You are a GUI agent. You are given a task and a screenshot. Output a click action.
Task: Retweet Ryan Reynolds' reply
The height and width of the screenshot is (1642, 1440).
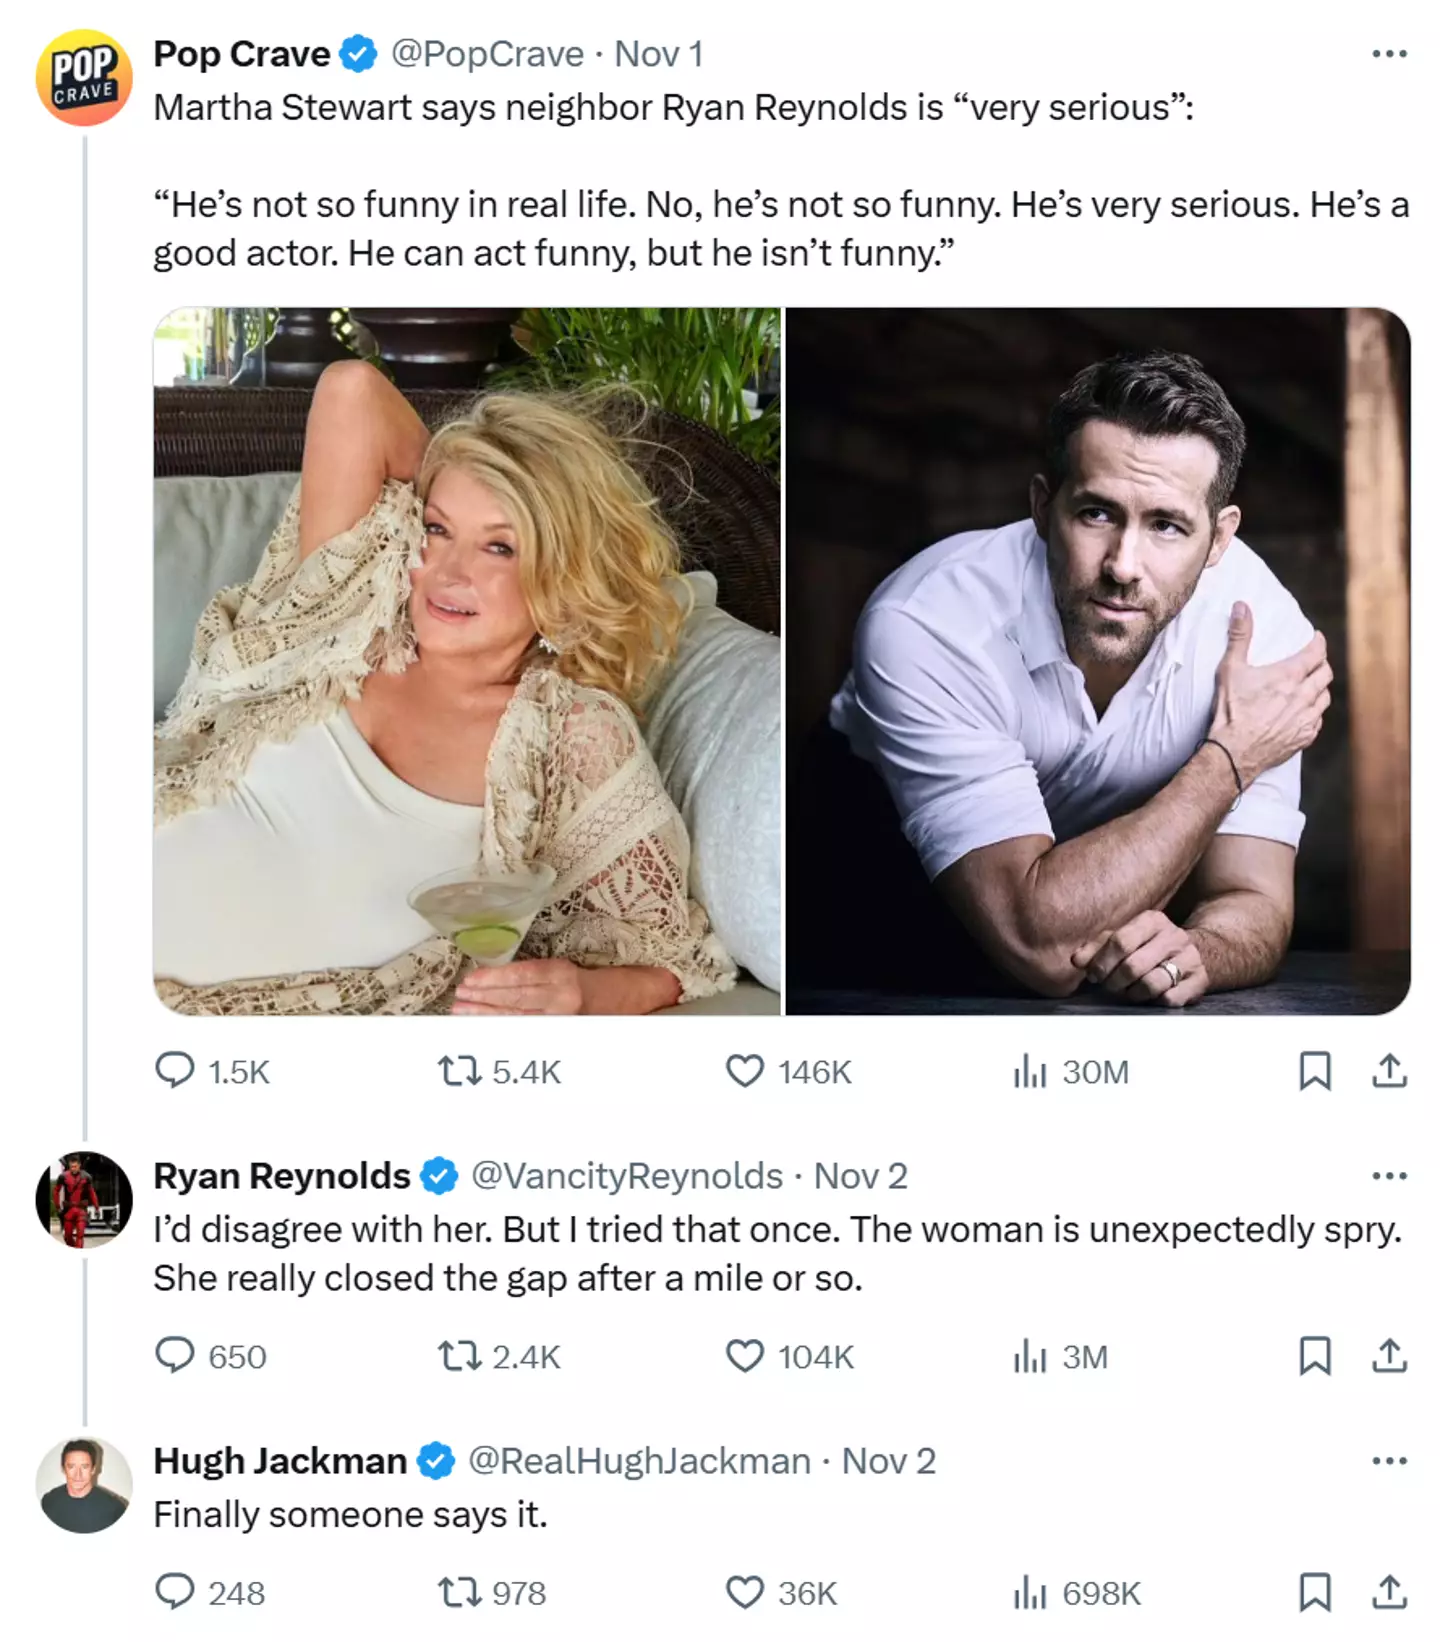(x=459, y=1356)
